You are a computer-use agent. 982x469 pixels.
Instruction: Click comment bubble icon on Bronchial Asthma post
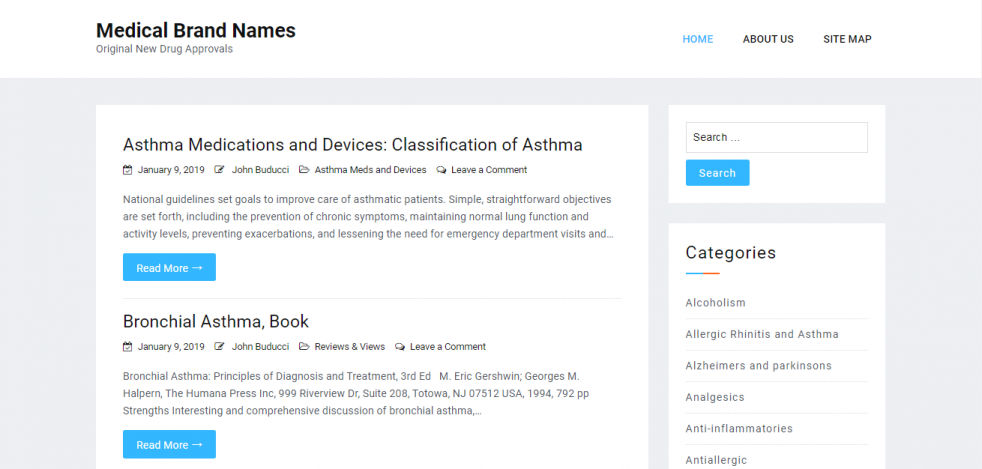(x=400, y=347)
